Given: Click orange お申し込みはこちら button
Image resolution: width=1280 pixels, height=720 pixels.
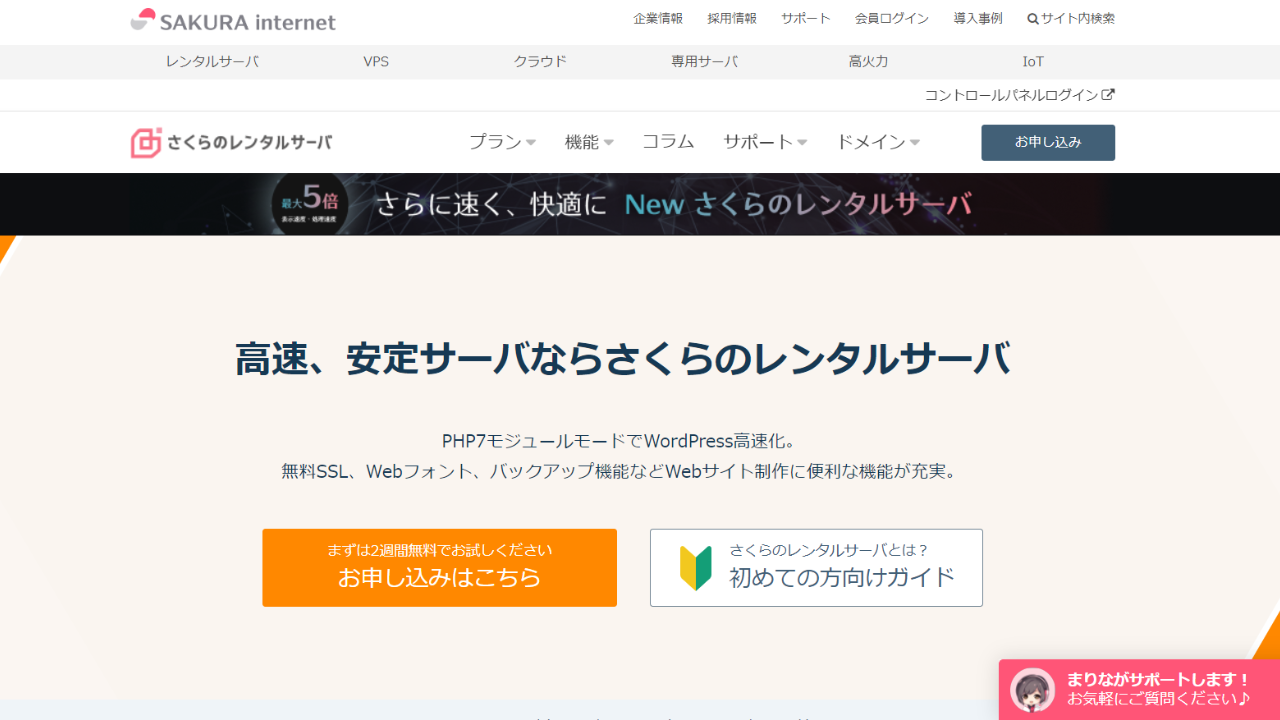Looking at the screenshot, I should click(439, 568).
